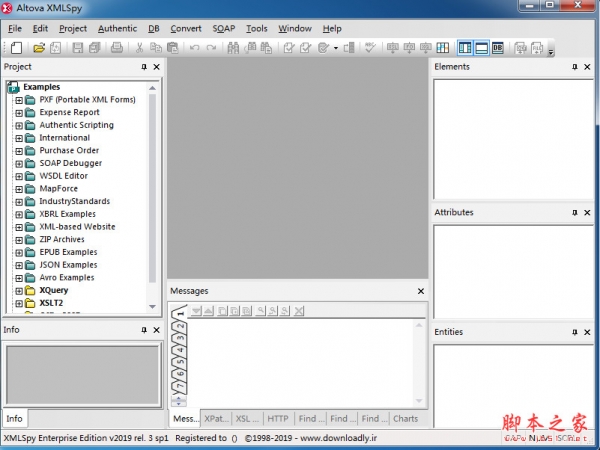
Task: Click the Print icon in toolbar
Action: point(117,47)
